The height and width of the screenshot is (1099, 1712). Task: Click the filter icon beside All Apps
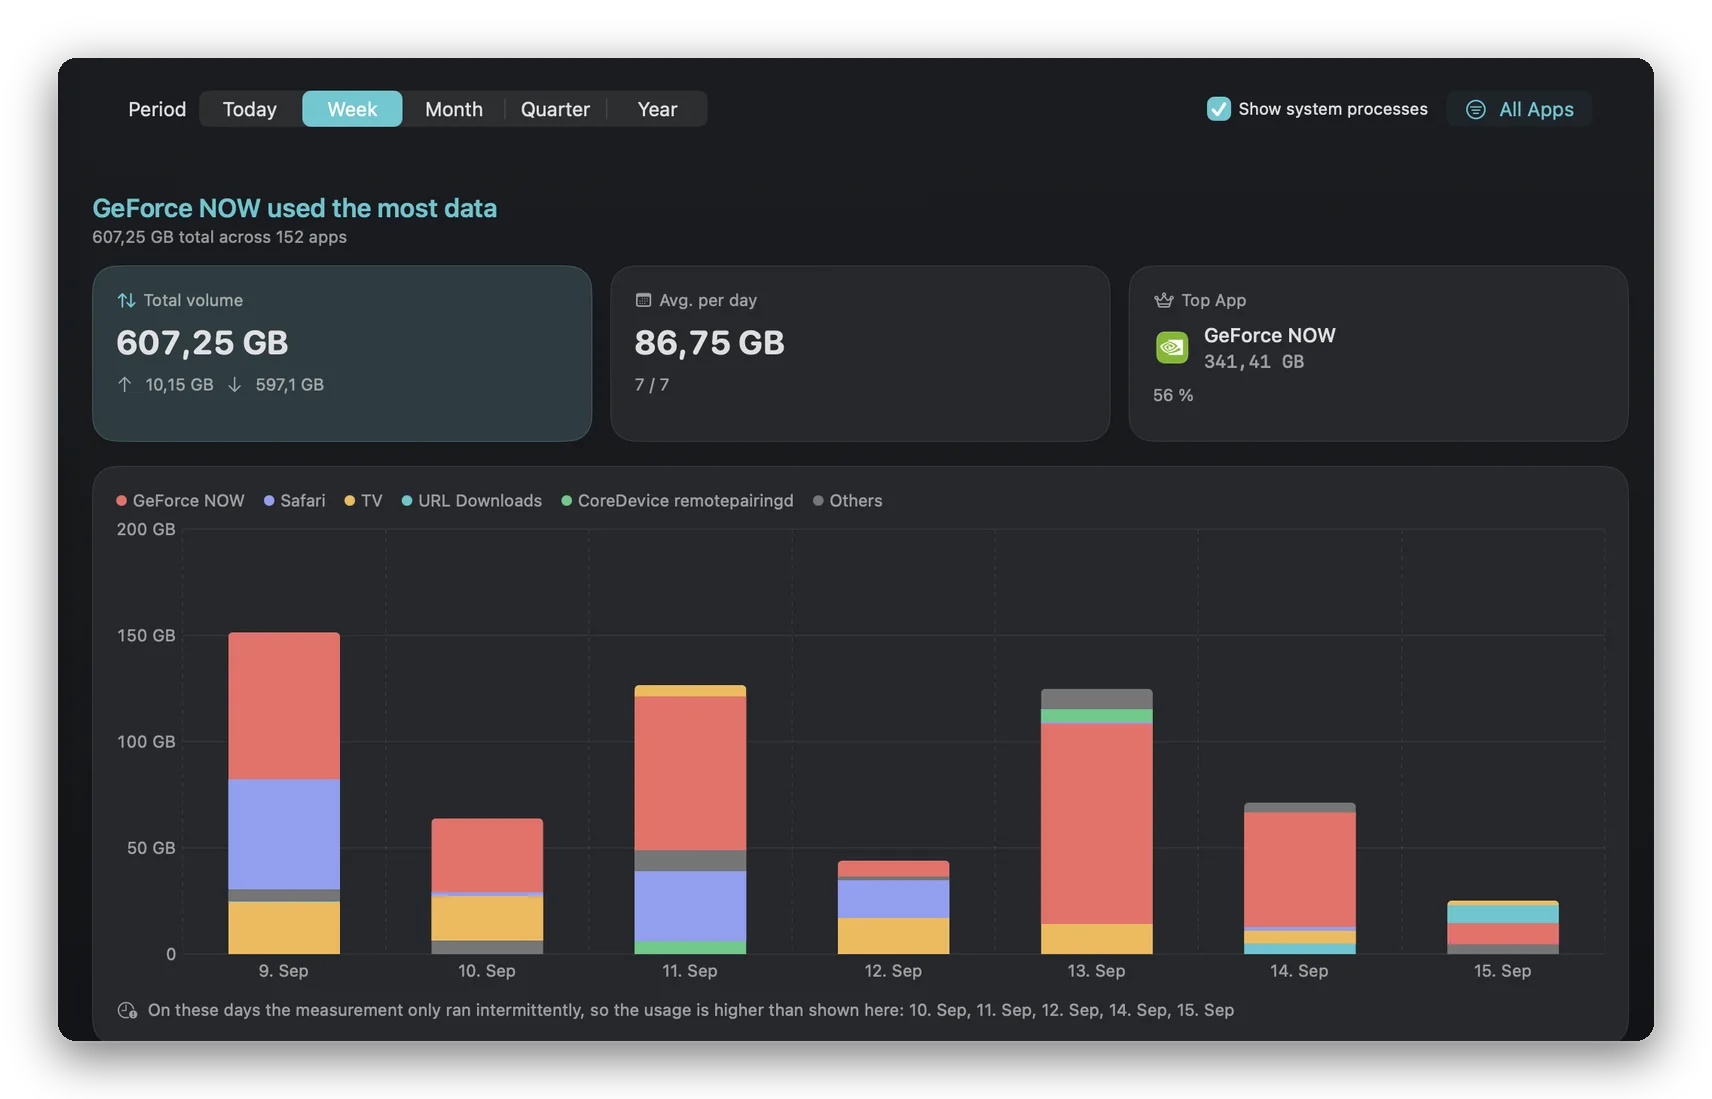point(1475,109)
